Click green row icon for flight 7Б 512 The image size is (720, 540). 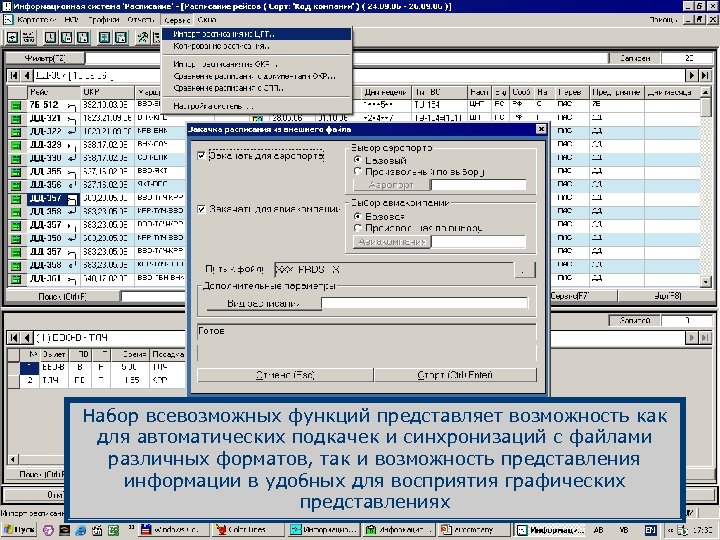tap(16, 106)
